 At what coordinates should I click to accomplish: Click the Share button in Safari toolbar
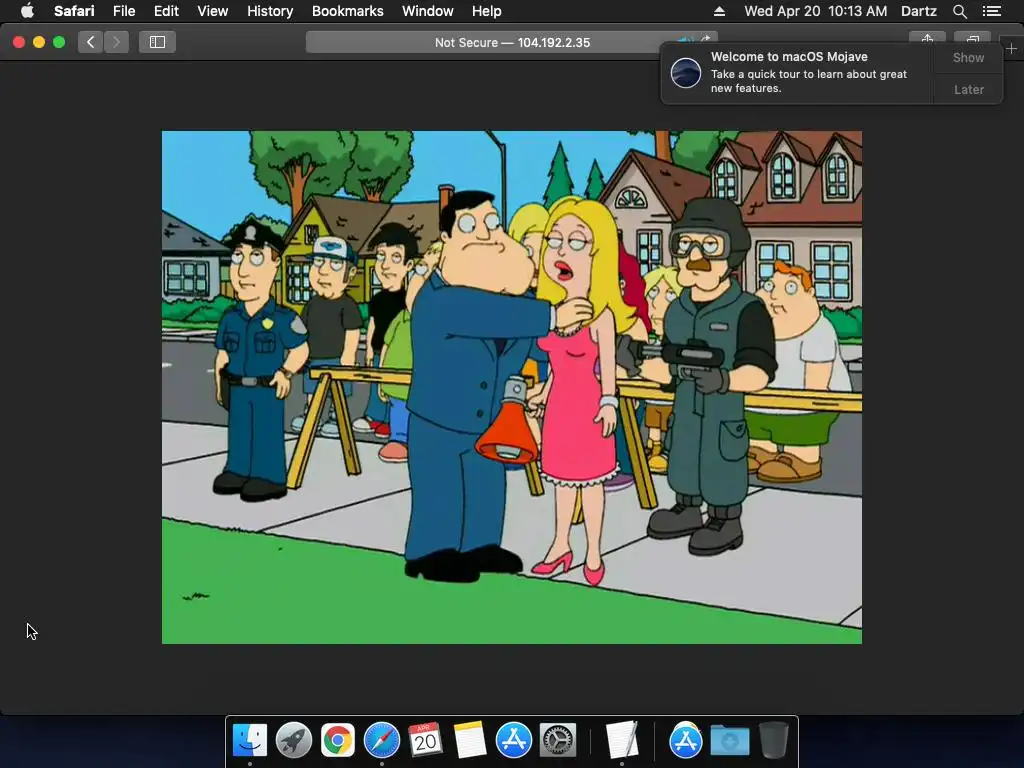point(927,38)
